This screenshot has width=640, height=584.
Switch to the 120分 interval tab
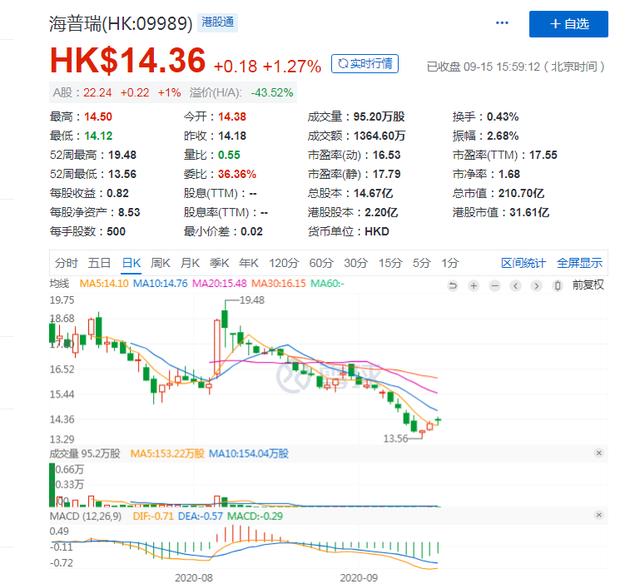(x=284, y=263)
